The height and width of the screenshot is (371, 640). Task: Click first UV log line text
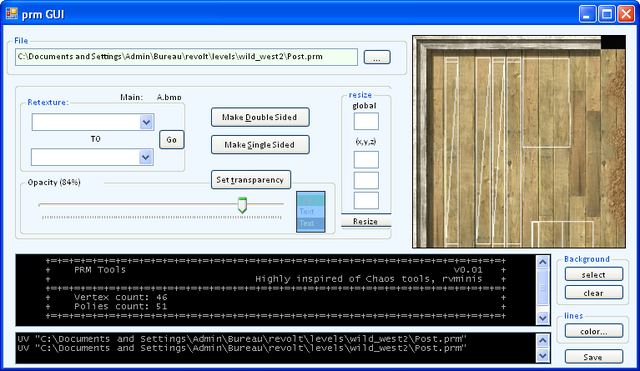point(242,339)
